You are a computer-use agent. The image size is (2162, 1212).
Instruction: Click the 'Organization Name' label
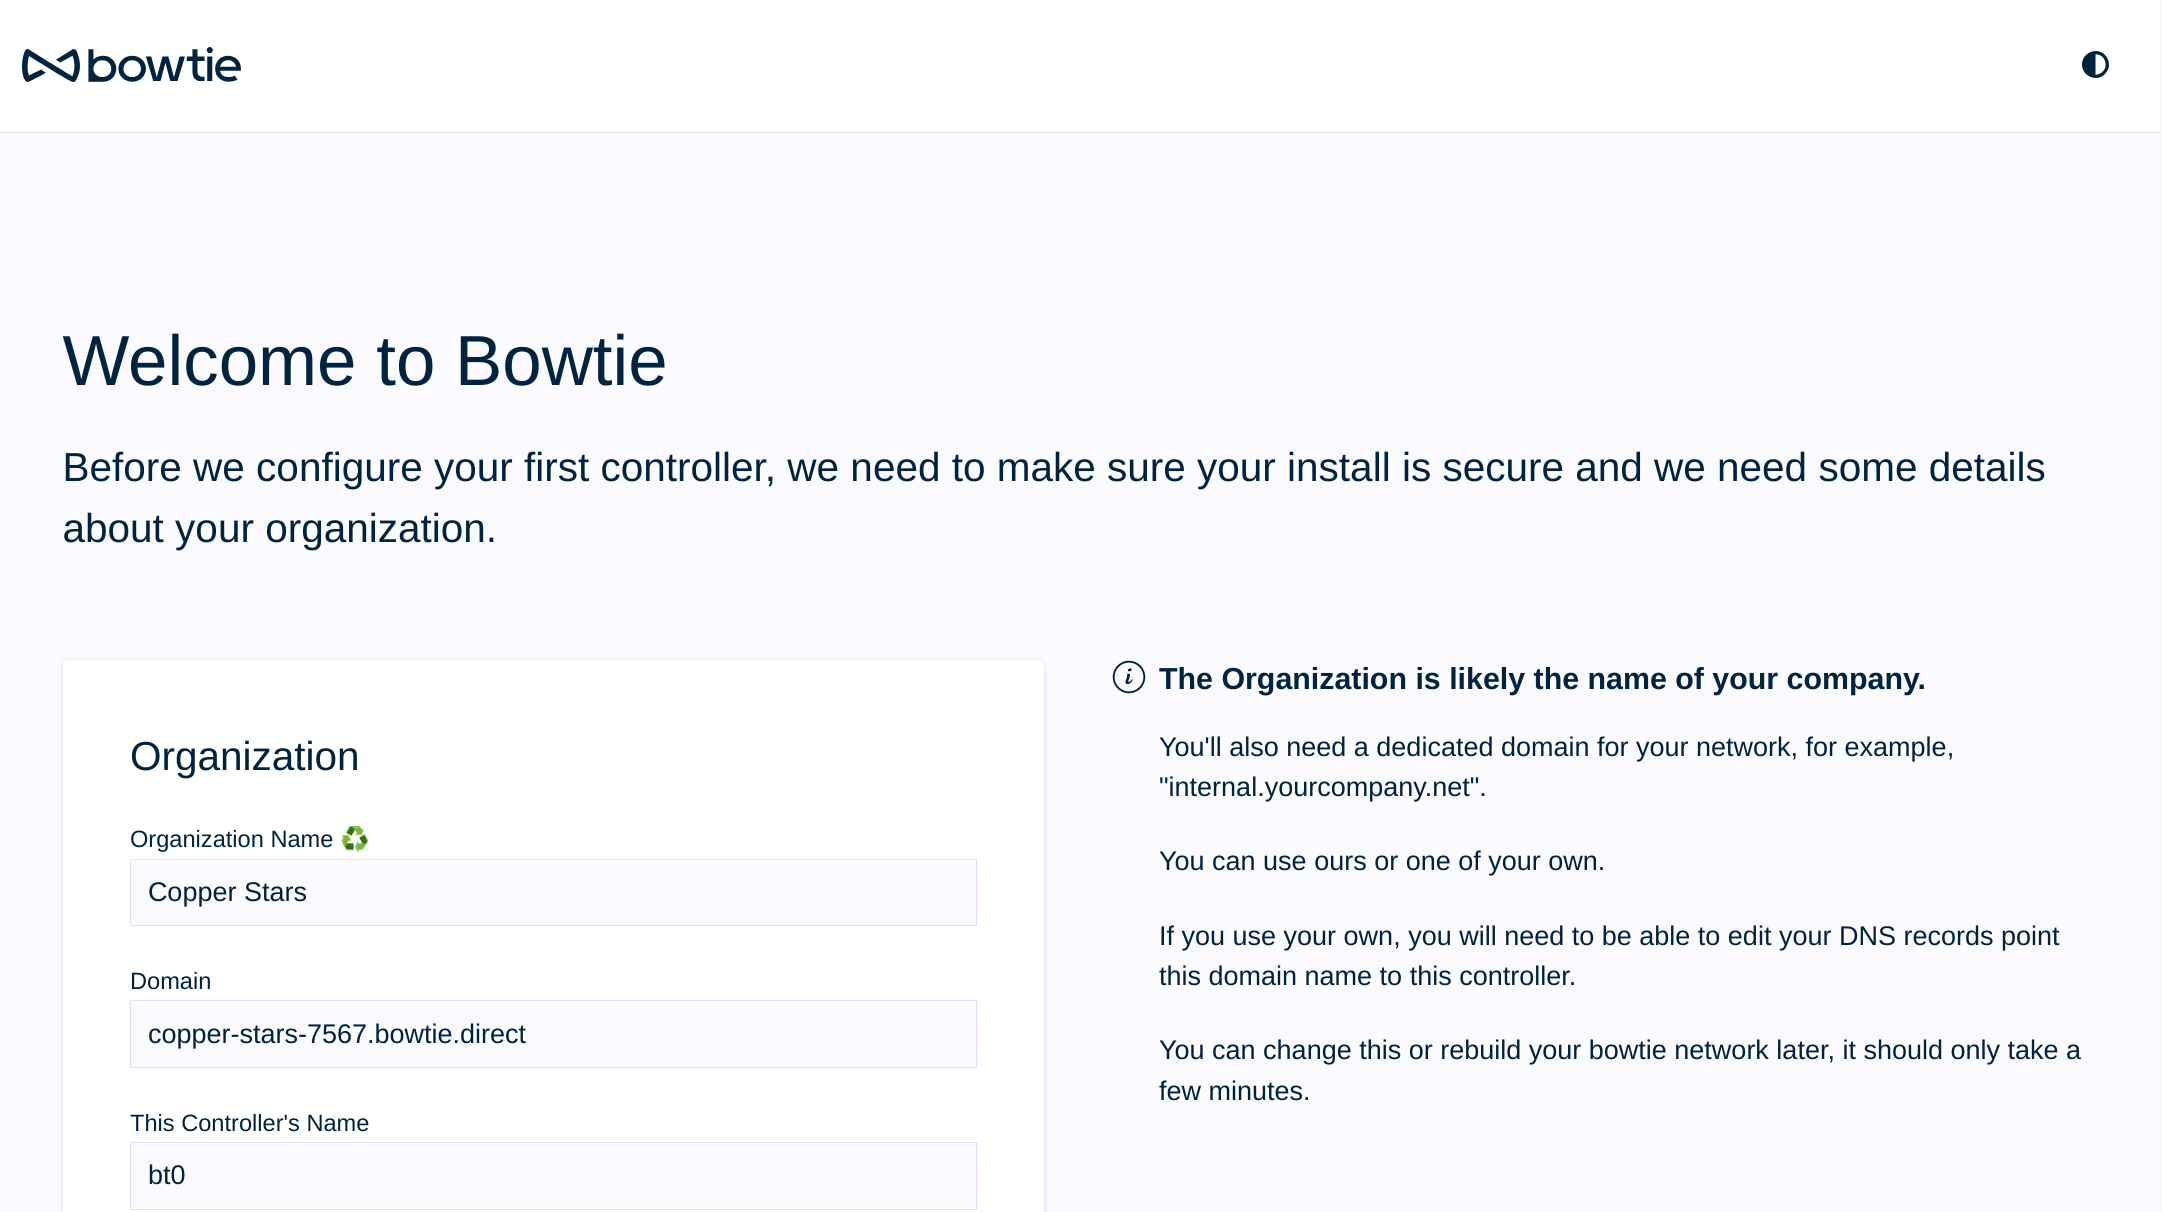[x=231, y=839]
